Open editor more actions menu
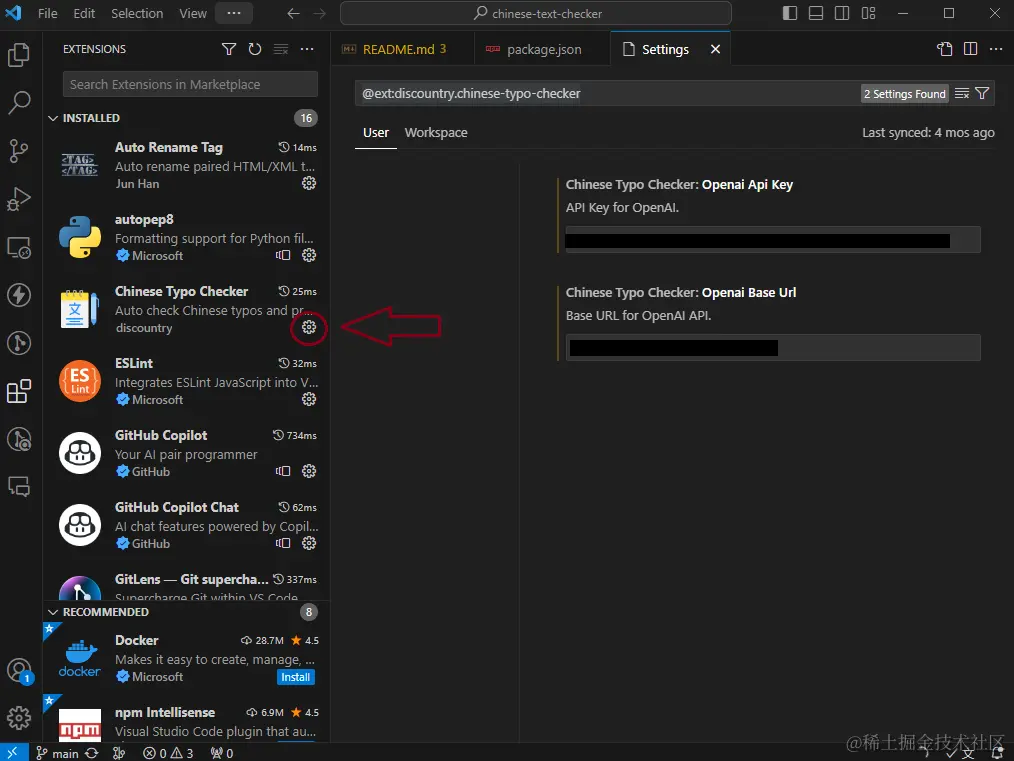The image size is (1014, 761). [x=996, y=49]
